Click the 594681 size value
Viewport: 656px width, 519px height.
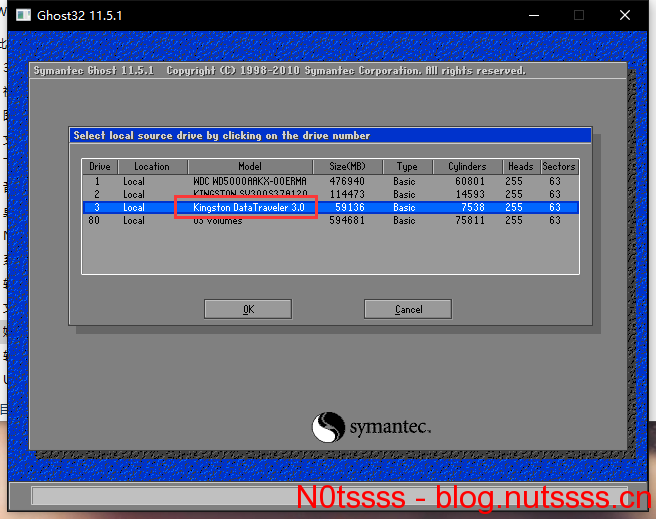(347, 220)
